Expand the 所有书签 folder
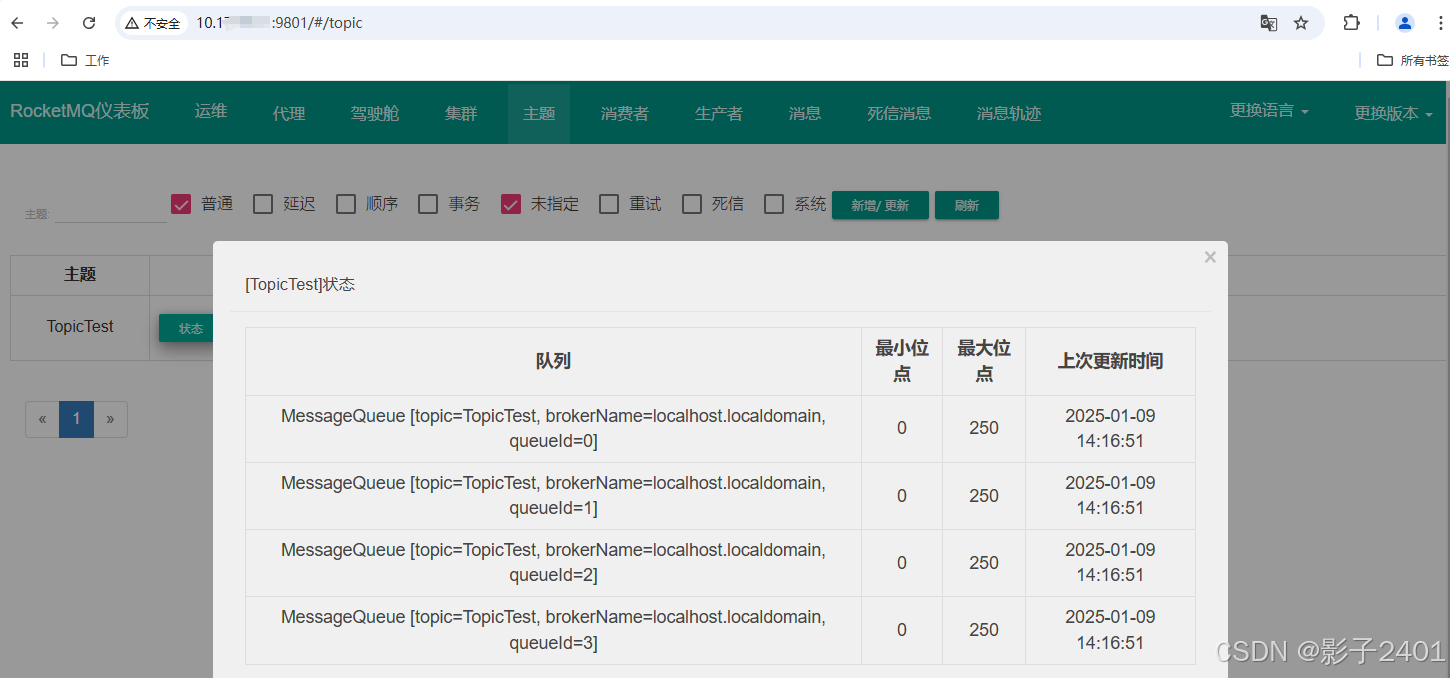Viewport: 1450px width, 678px height. click(1408, 59)
